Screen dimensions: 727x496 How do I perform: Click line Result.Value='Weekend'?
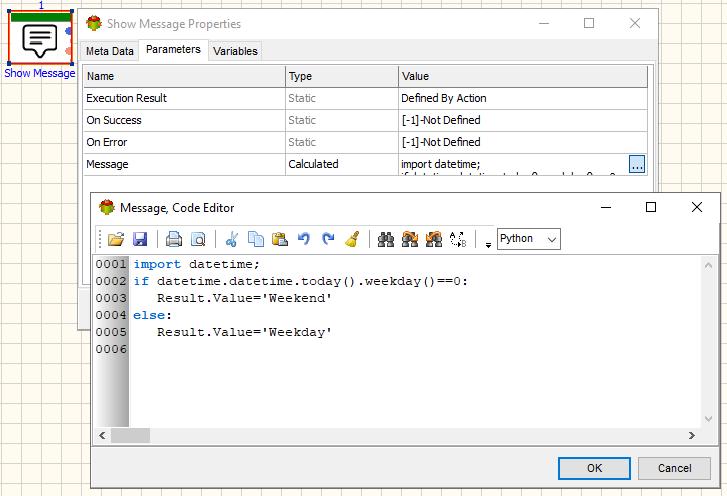244,298
